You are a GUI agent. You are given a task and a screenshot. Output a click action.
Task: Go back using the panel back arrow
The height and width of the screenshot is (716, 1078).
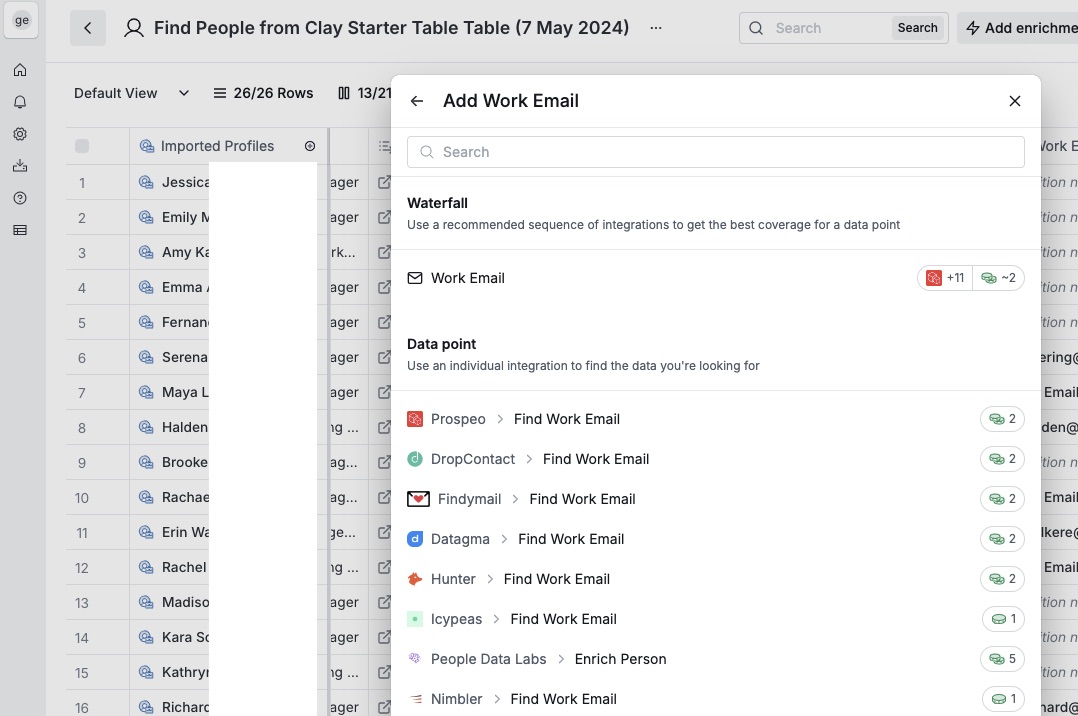click(417, 101)
